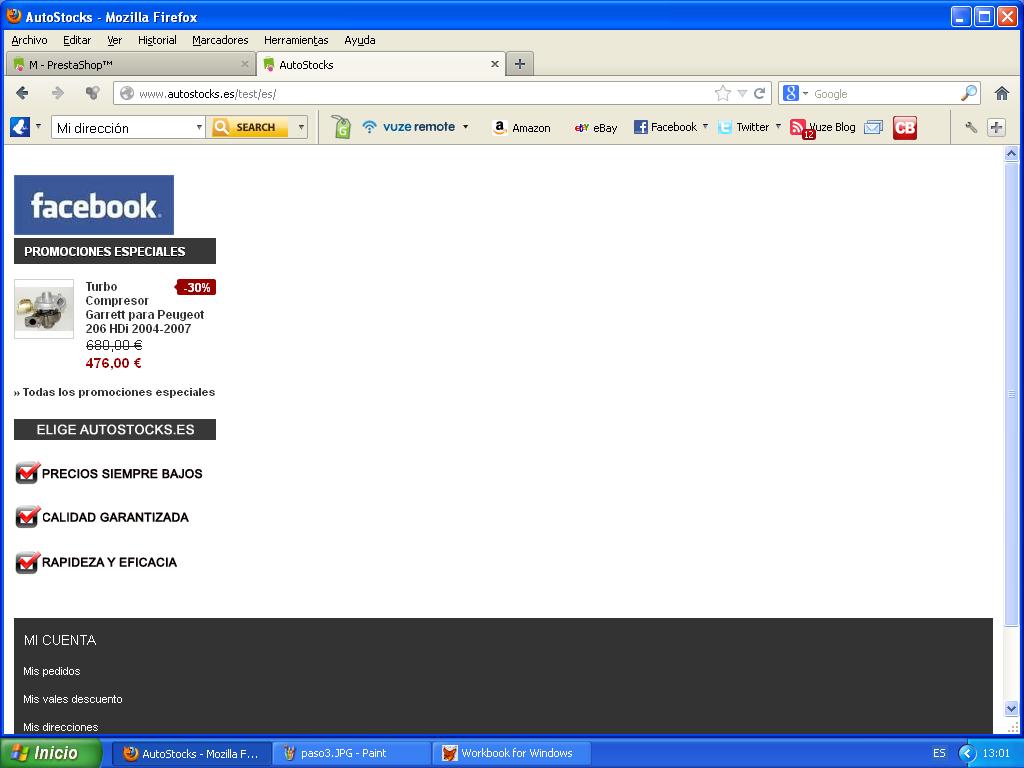Bookmark this page with the star icon

[x=722, y=93]
